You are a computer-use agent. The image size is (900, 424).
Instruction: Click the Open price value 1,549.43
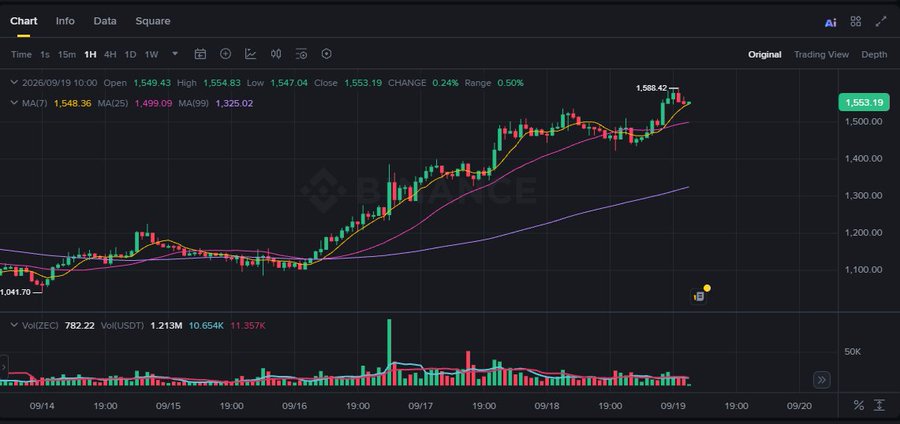(x=152, y=83)
